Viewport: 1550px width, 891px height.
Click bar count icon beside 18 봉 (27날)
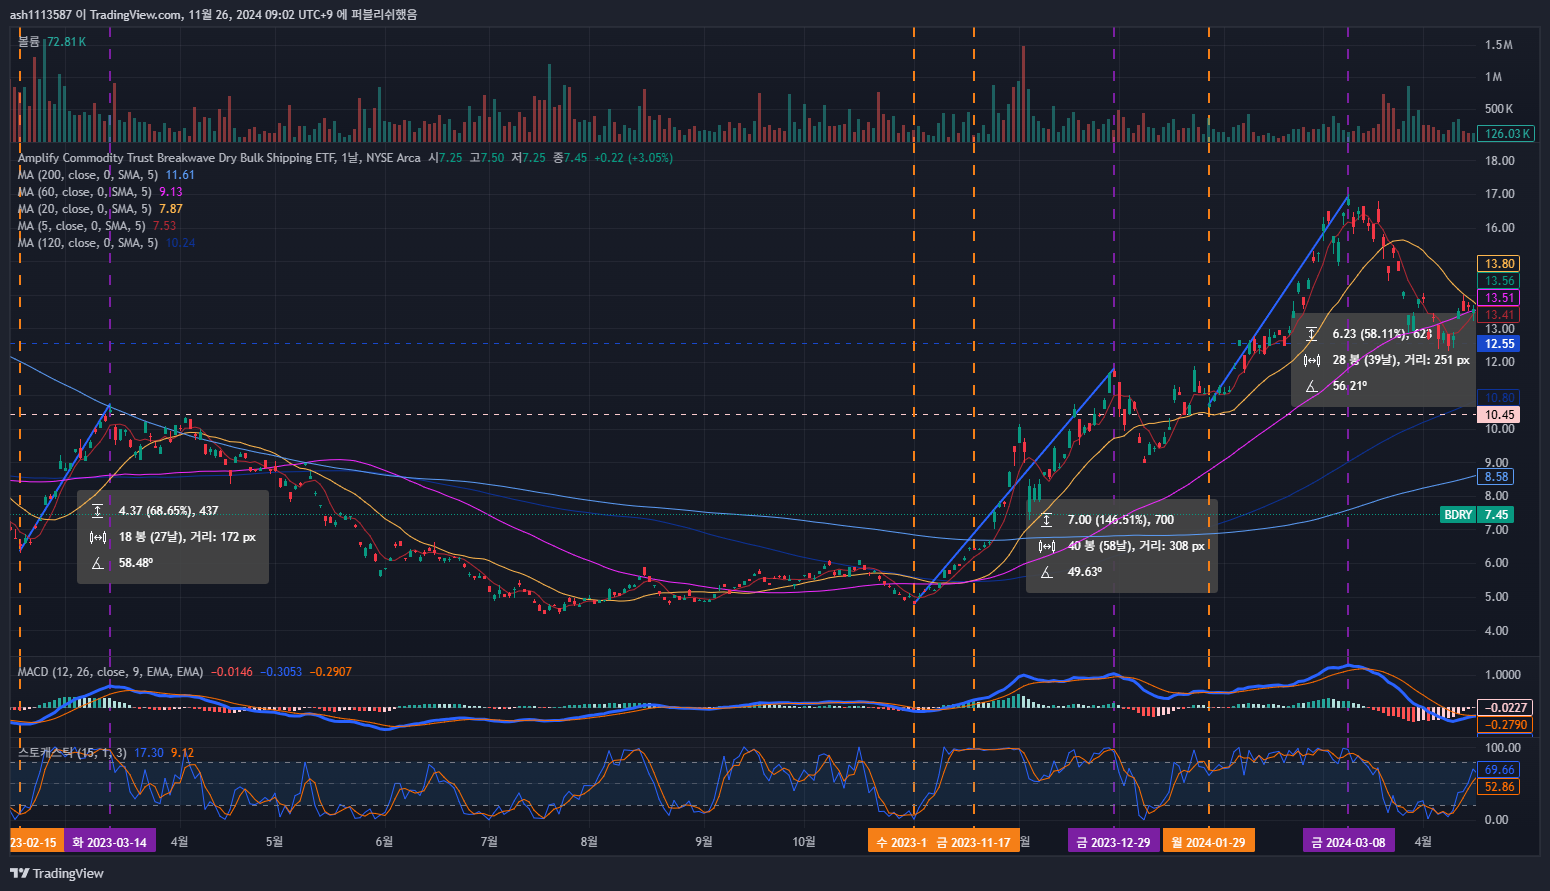(98, 537)
